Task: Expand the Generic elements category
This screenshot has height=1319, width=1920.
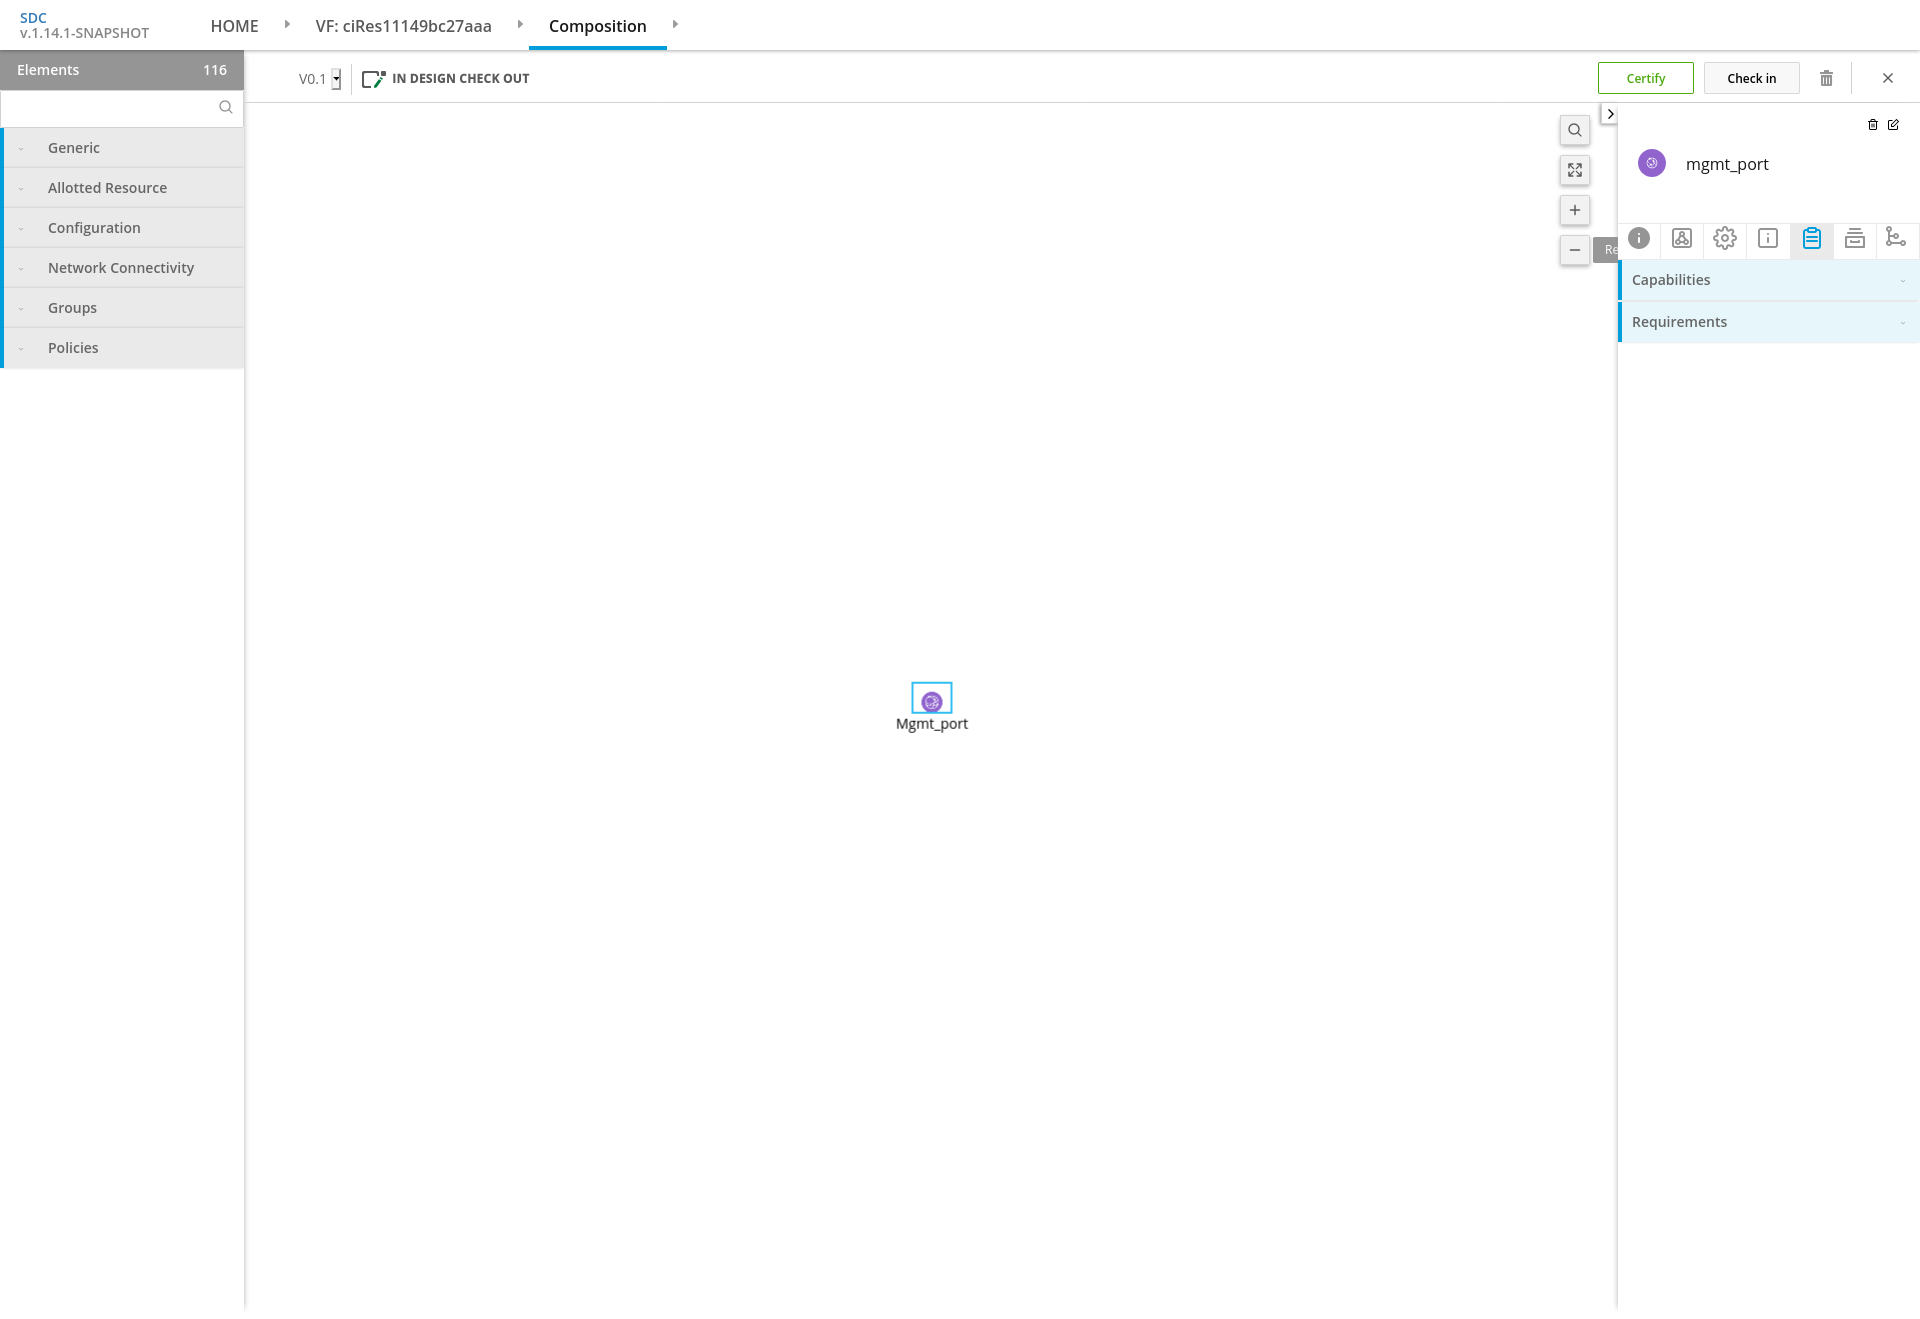Action: [74, 148]
